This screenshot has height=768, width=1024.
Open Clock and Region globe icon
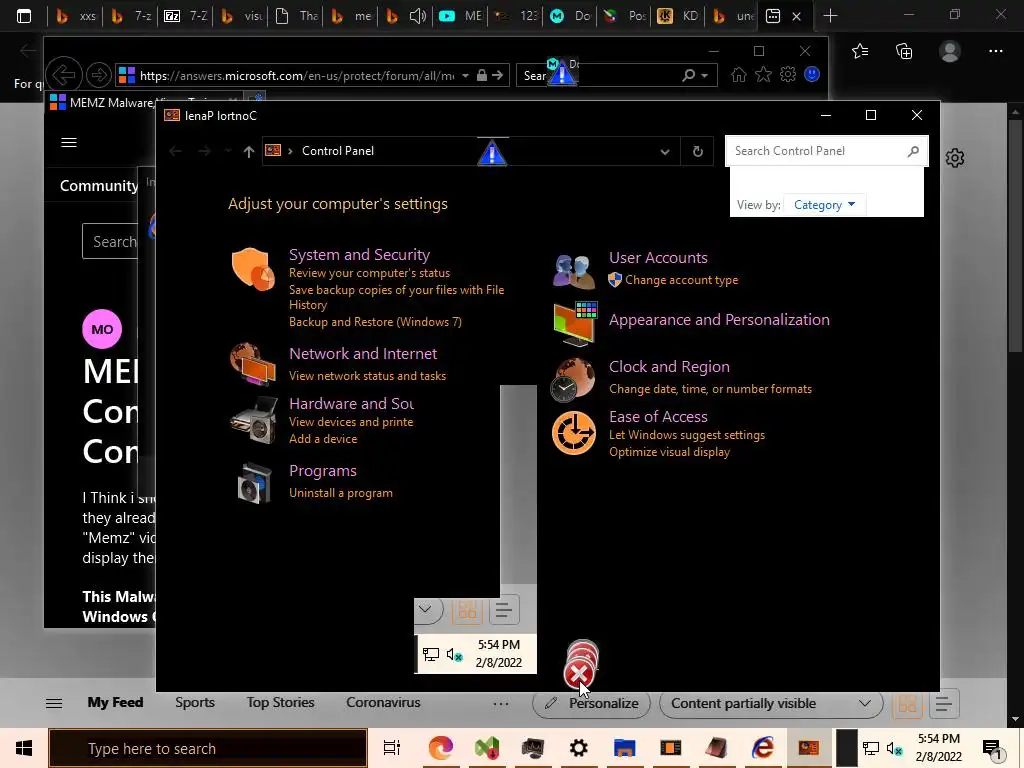572,379
